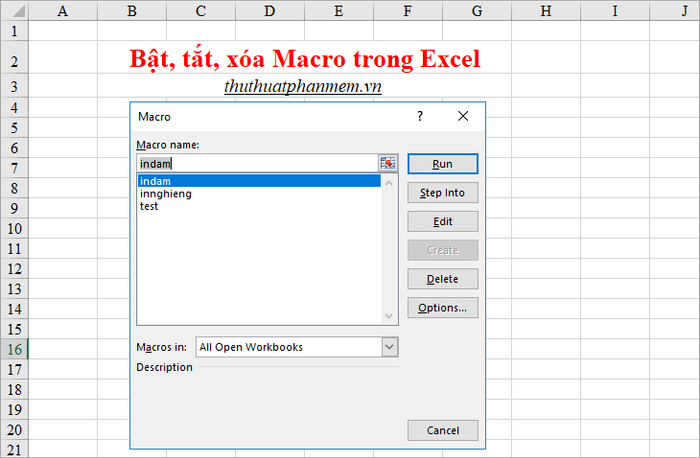The height and width of the screenshot is (458, 700).
Task: Click the thuthuatphanmem.vn link text
Action: (303, 86)
